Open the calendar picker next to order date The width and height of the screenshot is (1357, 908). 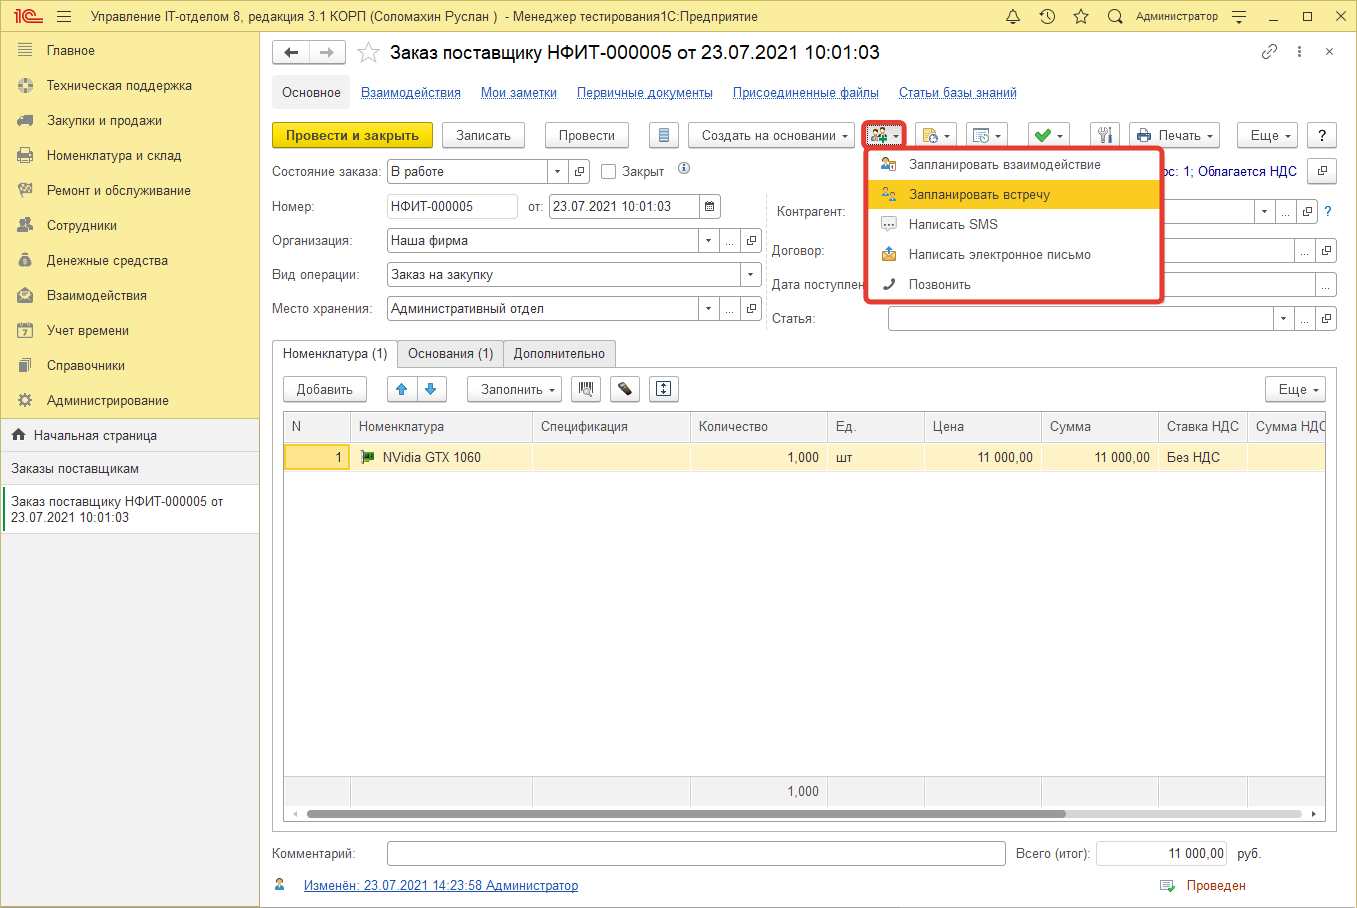point(709,207)
